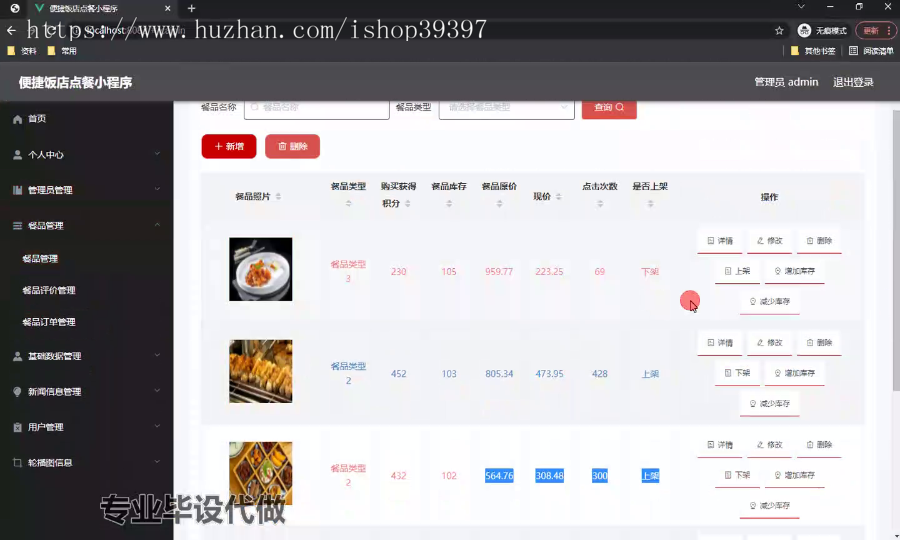Click 退出登录 to log out
The width and height of the screenshot is (900, 540).
click(x=853, y=82)
